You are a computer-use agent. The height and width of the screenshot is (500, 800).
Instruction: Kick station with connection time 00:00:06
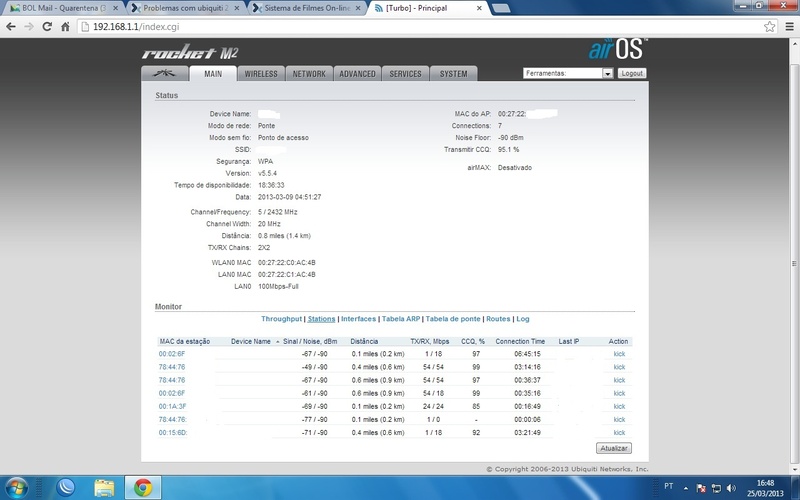pos(619,419)
